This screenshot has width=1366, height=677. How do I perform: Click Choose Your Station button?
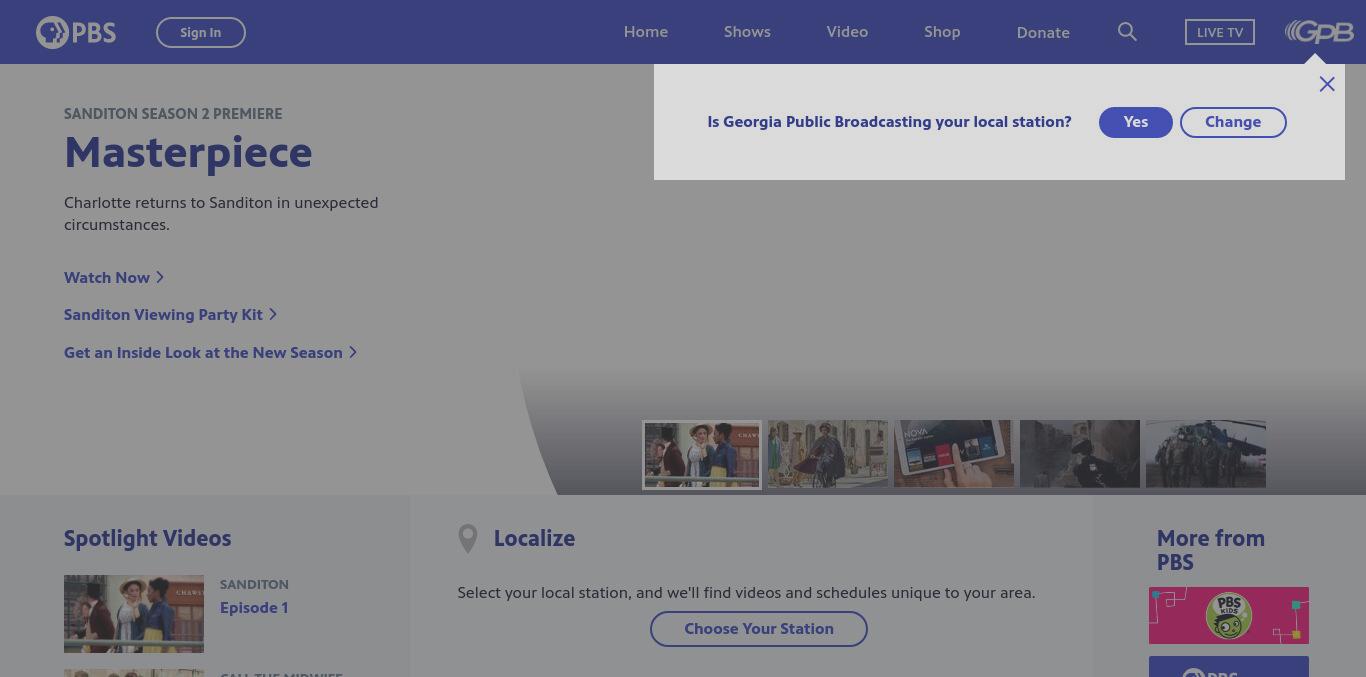click(x=759, y=629)
